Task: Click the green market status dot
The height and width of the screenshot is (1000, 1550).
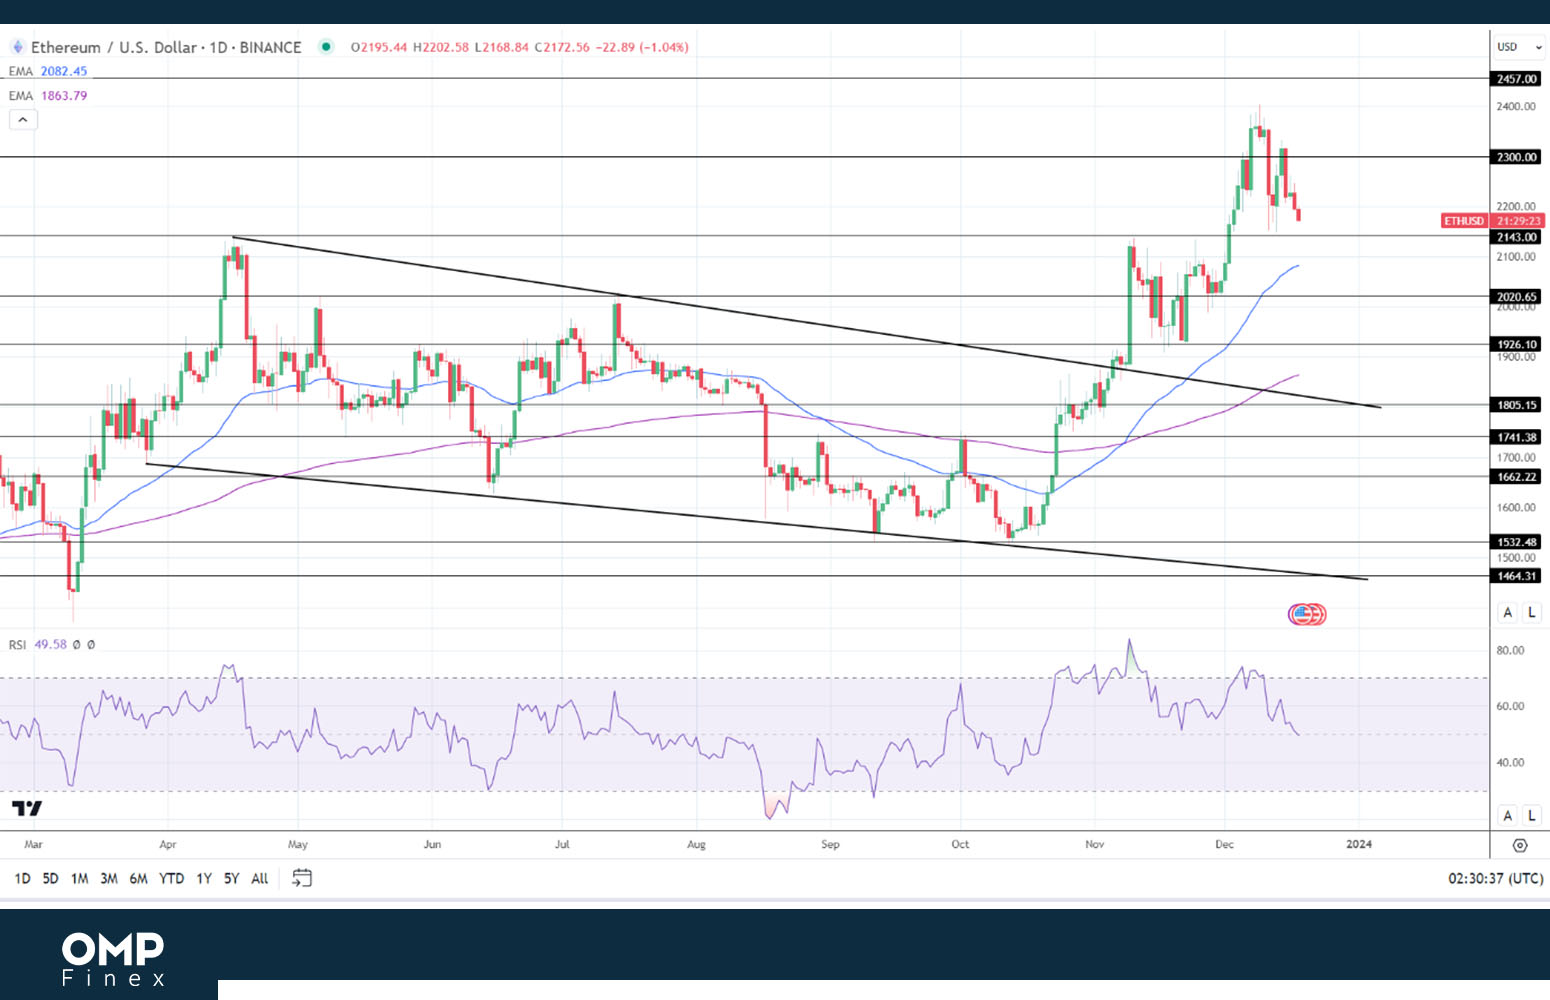Action: 326,46
